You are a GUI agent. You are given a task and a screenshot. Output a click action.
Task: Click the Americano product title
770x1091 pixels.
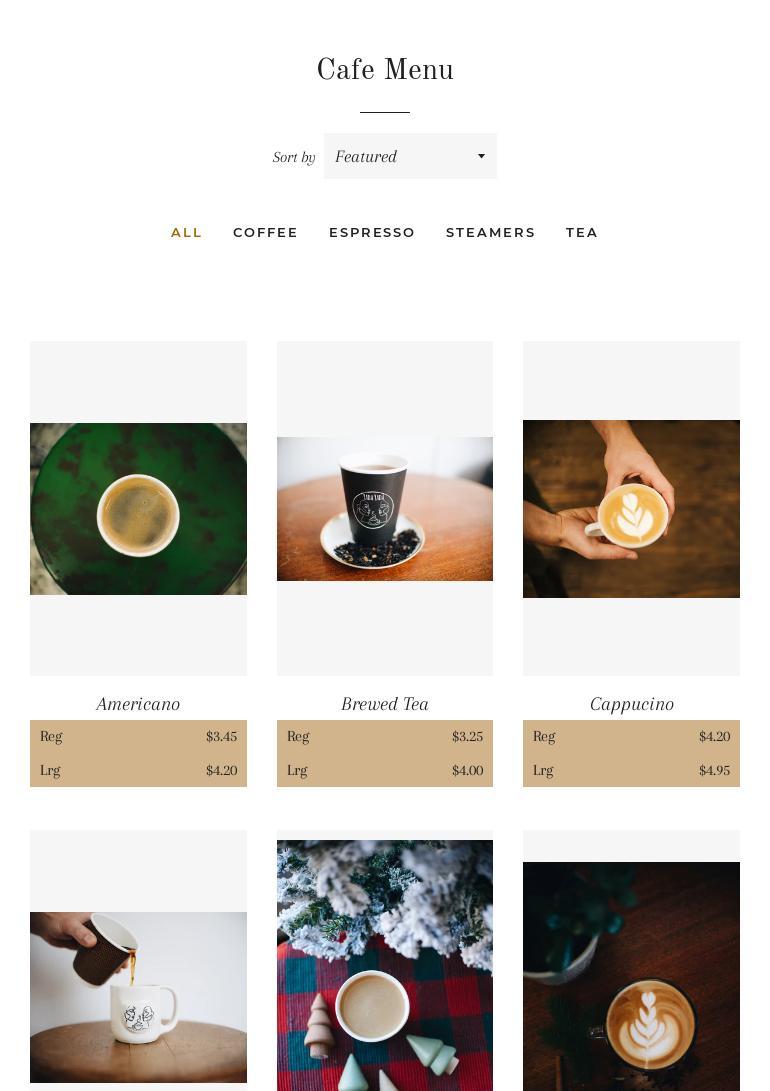(138, 704)
